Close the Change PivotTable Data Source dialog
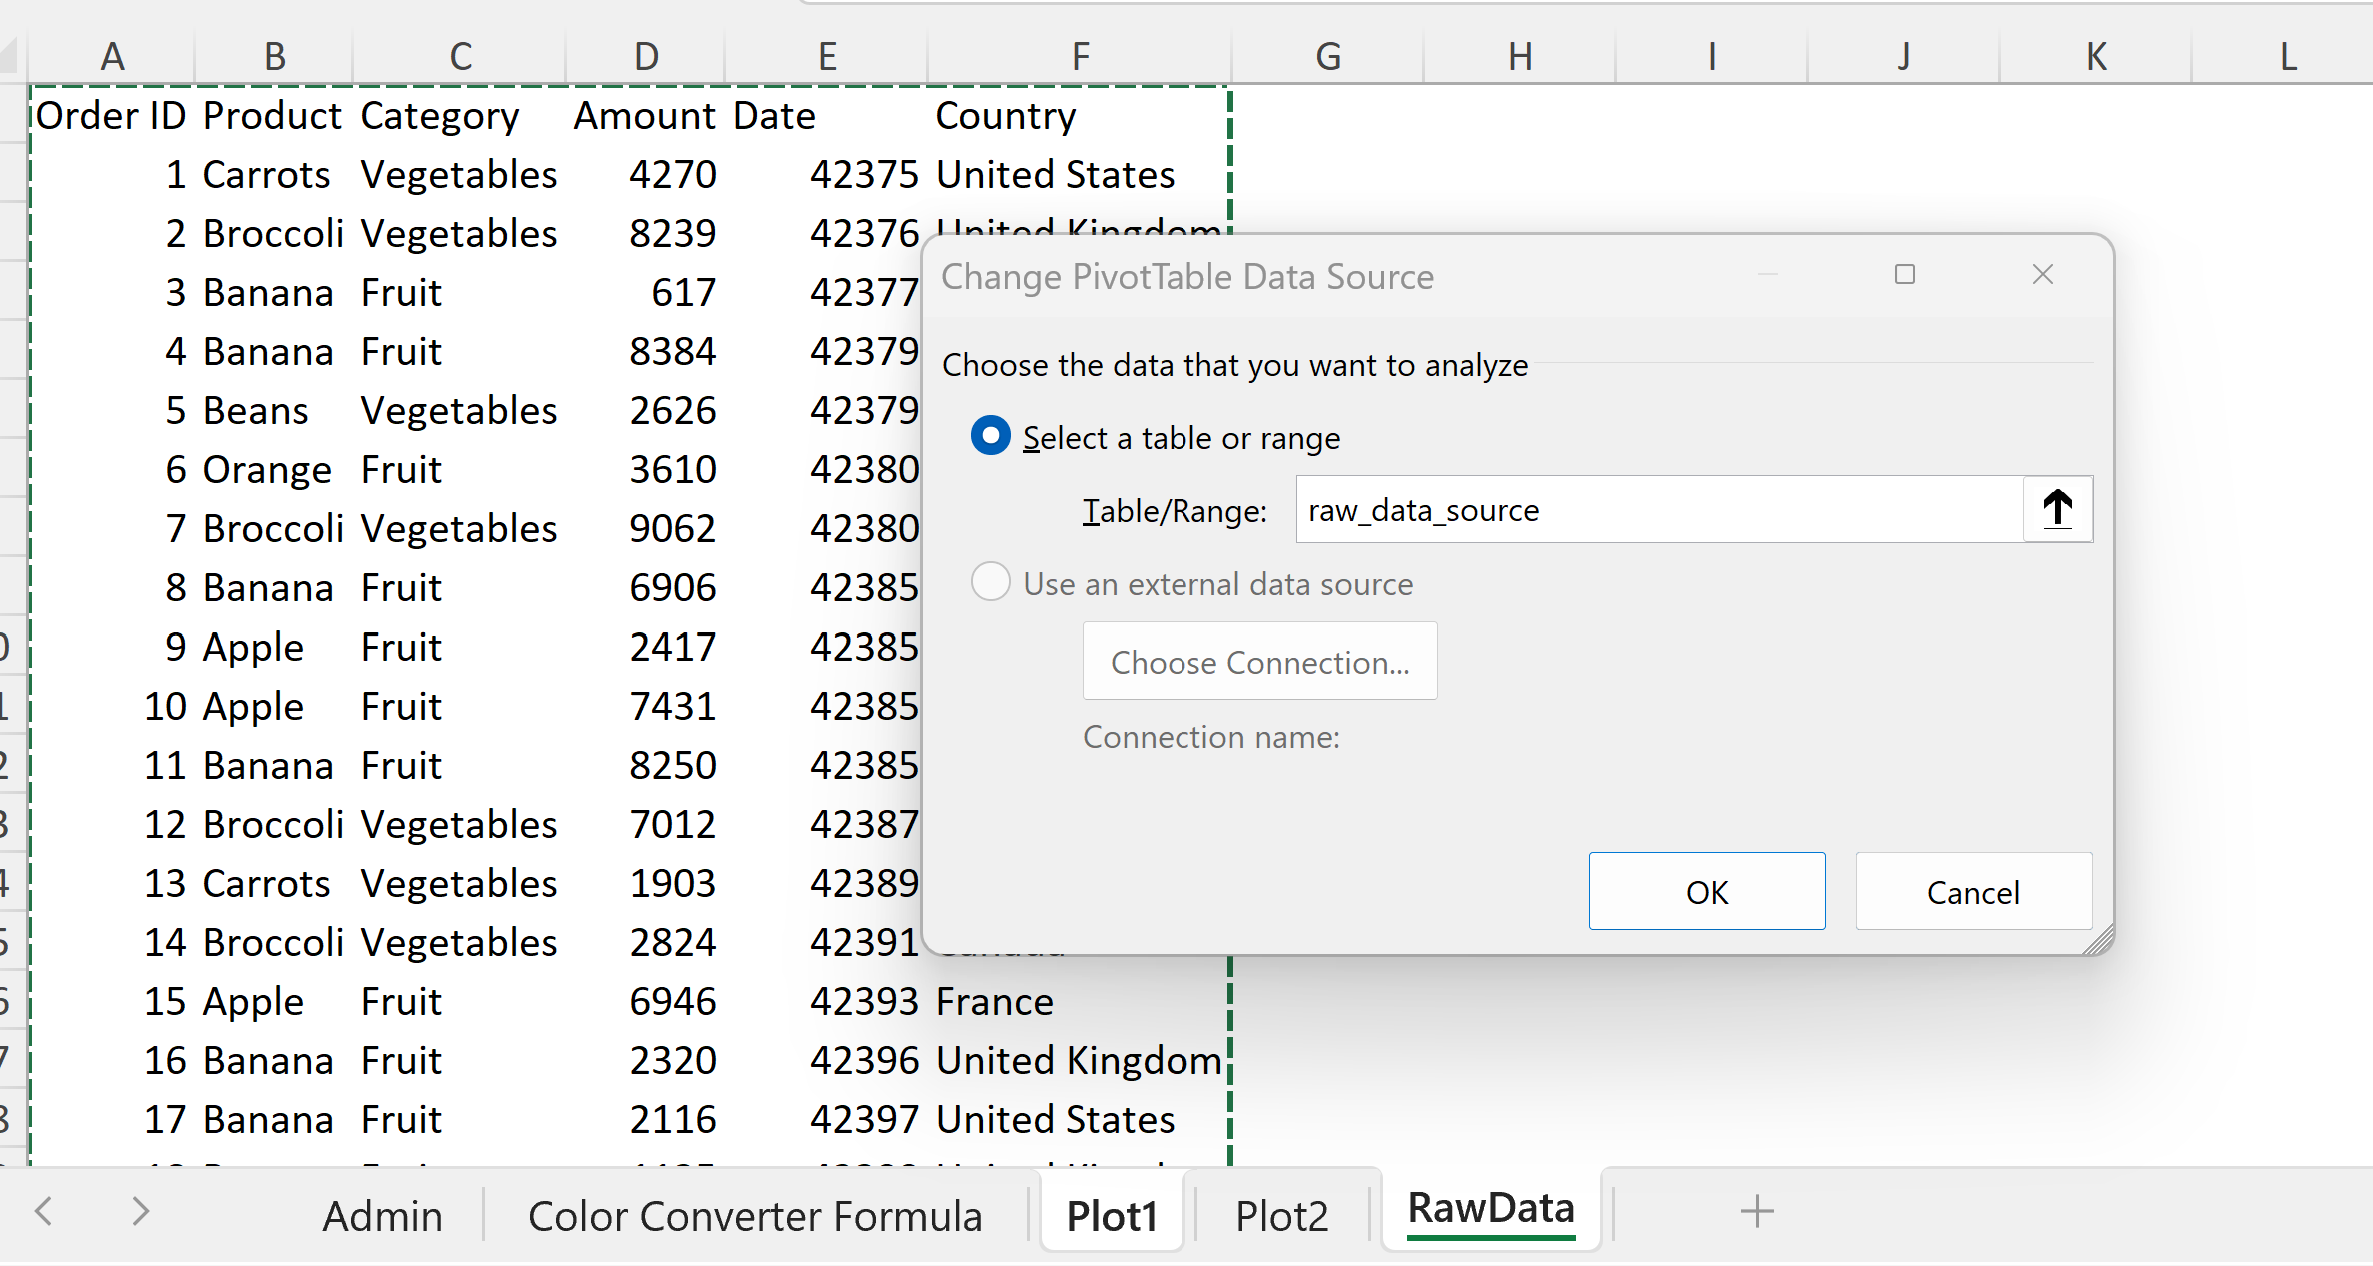Screen dimensions: 2373x1266 (2042, 275)
